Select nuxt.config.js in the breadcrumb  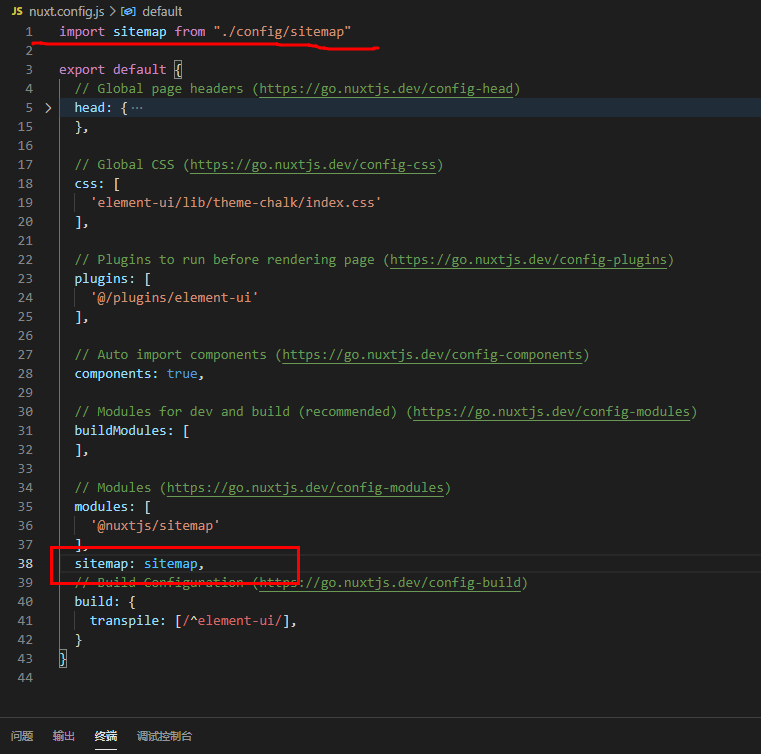click(66, 11)
